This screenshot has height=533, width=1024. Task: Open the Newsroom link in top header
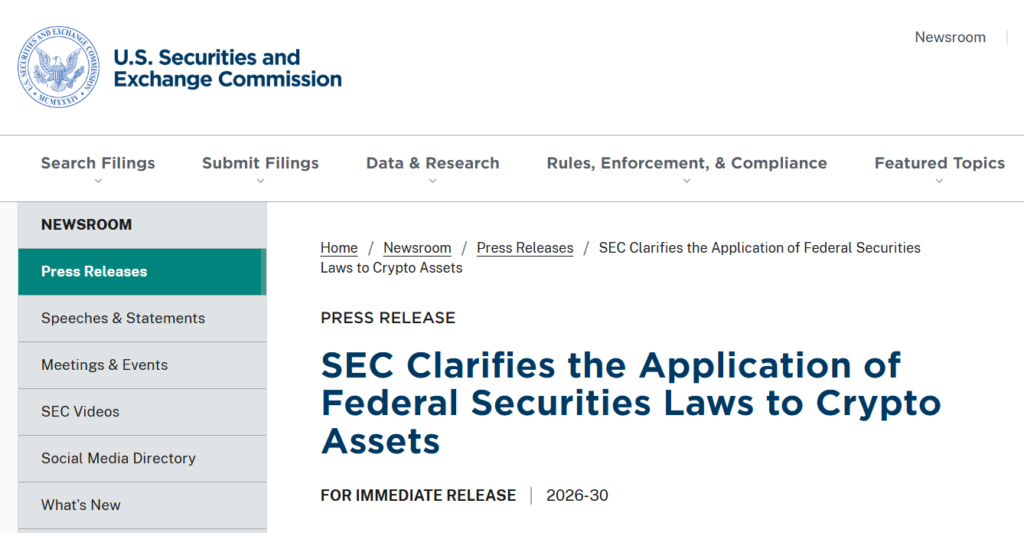tap(950, 37)
